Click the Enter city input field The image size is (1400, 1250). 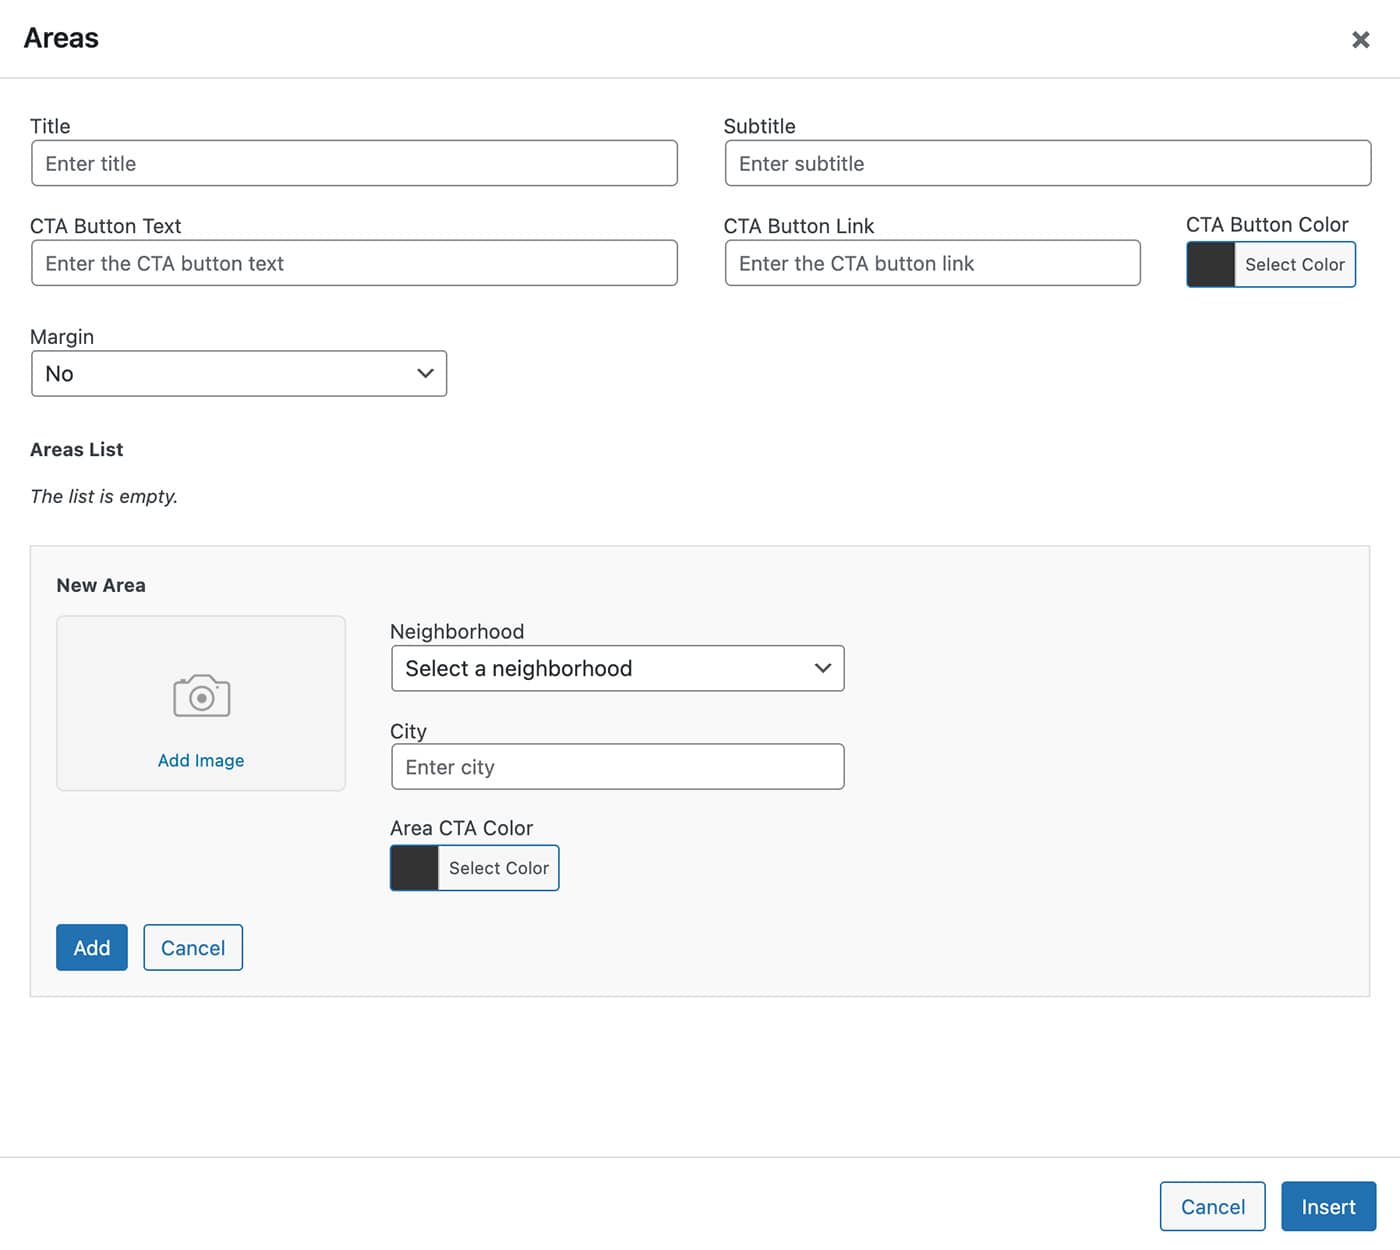[x=617, y=767]
